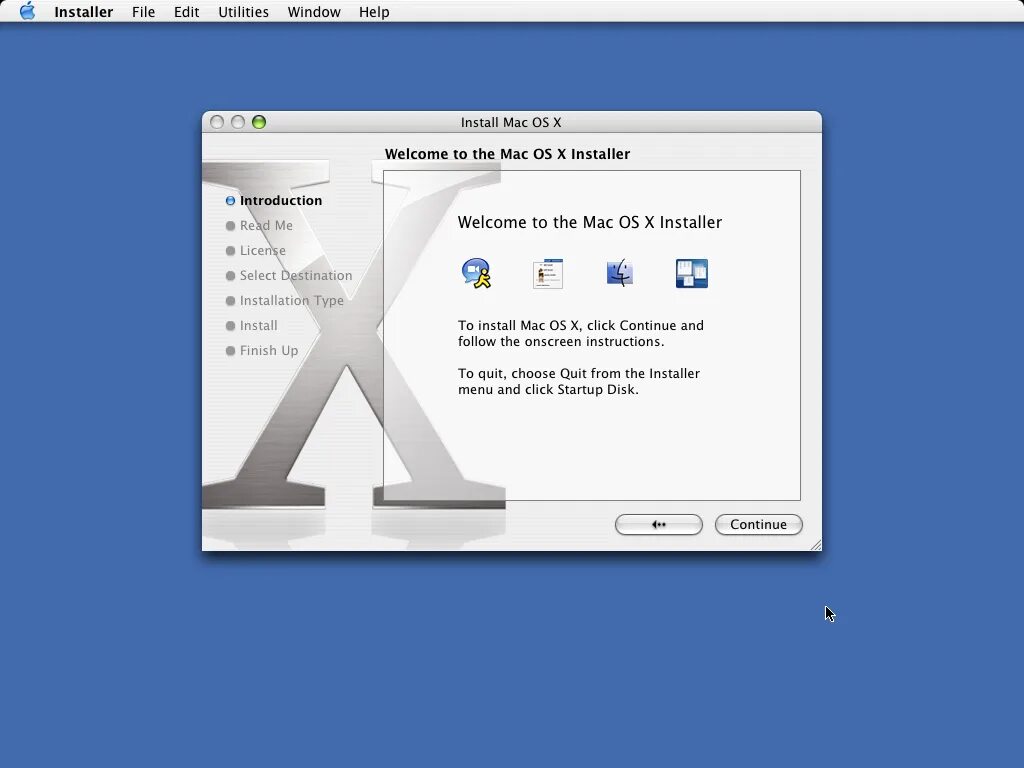Click the gray Finish Up bullet
The image size is (1024, 768).
tap(231, 351)
